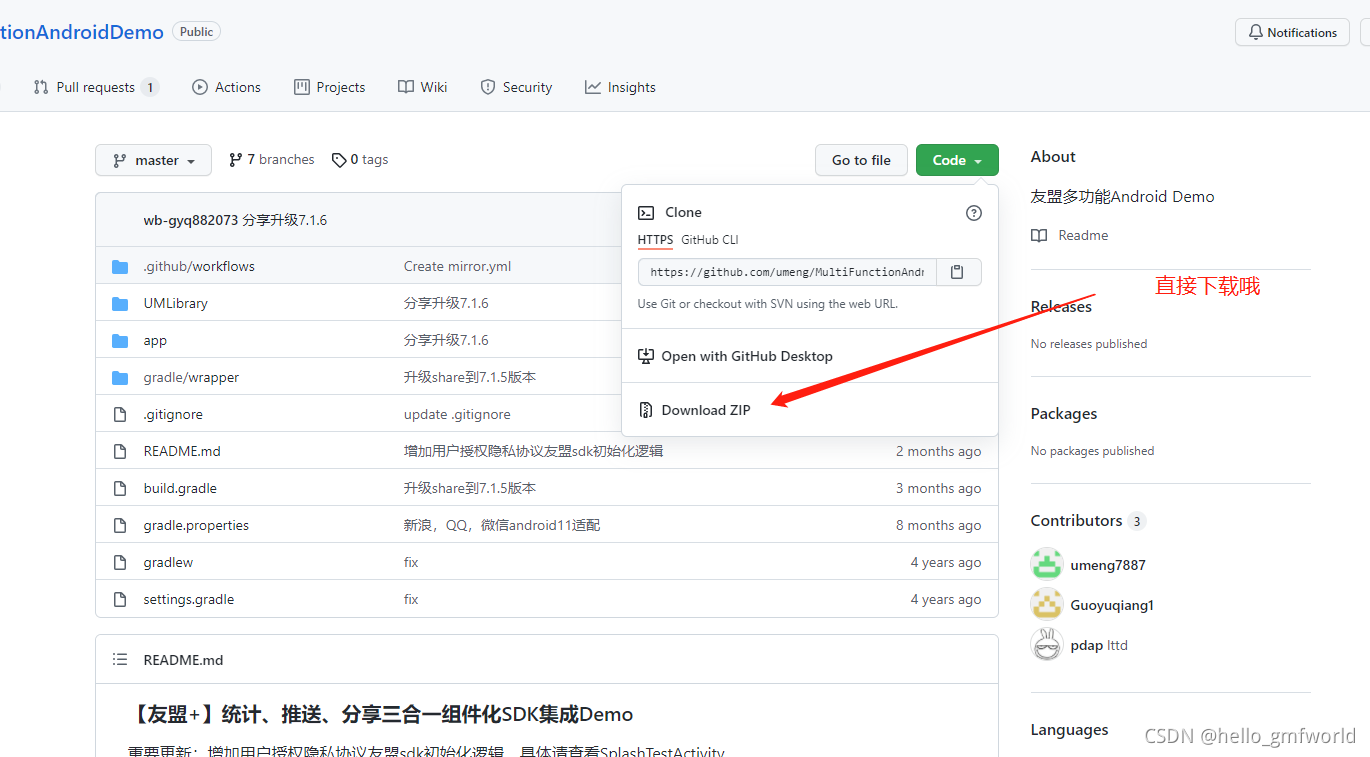Viewport: 1370px width, 757px height.
Task: Open the Security tab
Action: coord(516,87)
